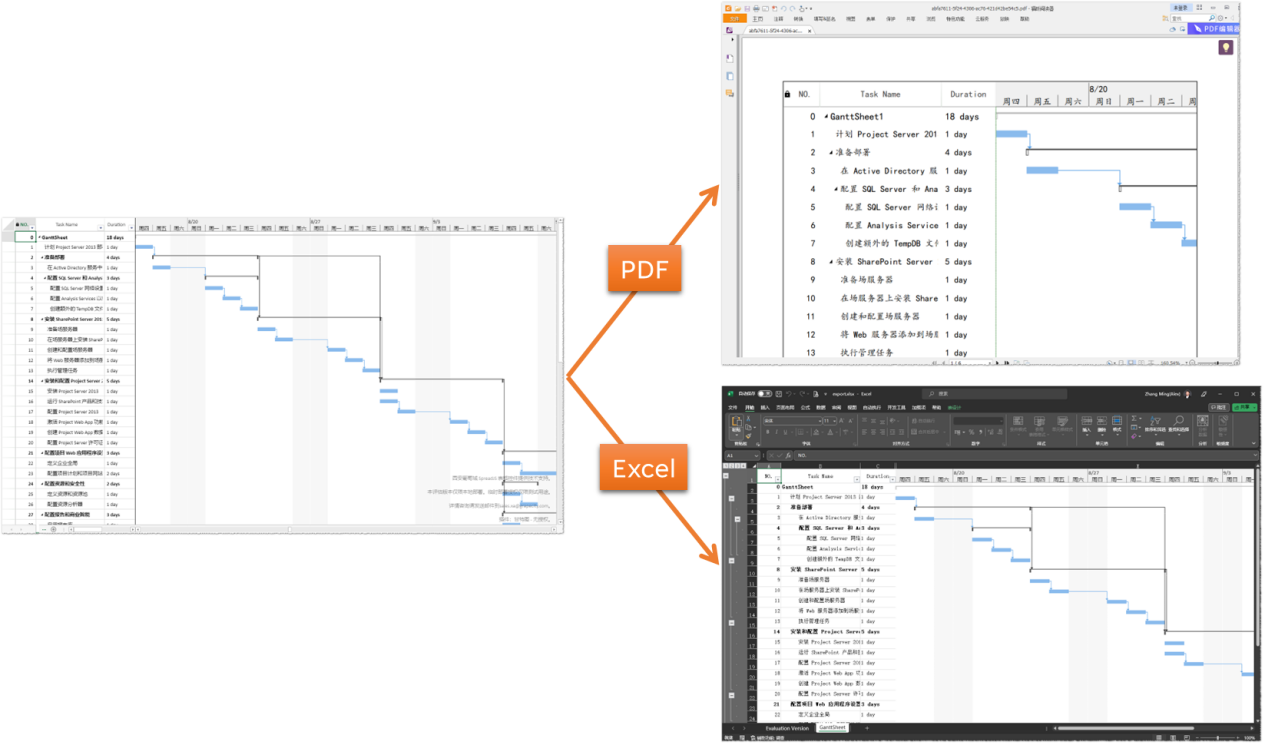Collapse row 8 SharePoint Server group left sheet
The image size is (1265, 745).
click(42, 319)
